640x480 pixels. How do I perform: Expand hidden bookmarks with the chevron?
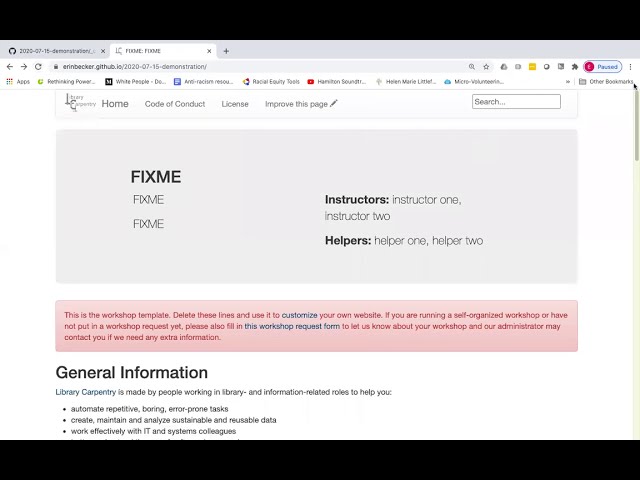click(x=567, y=82)
